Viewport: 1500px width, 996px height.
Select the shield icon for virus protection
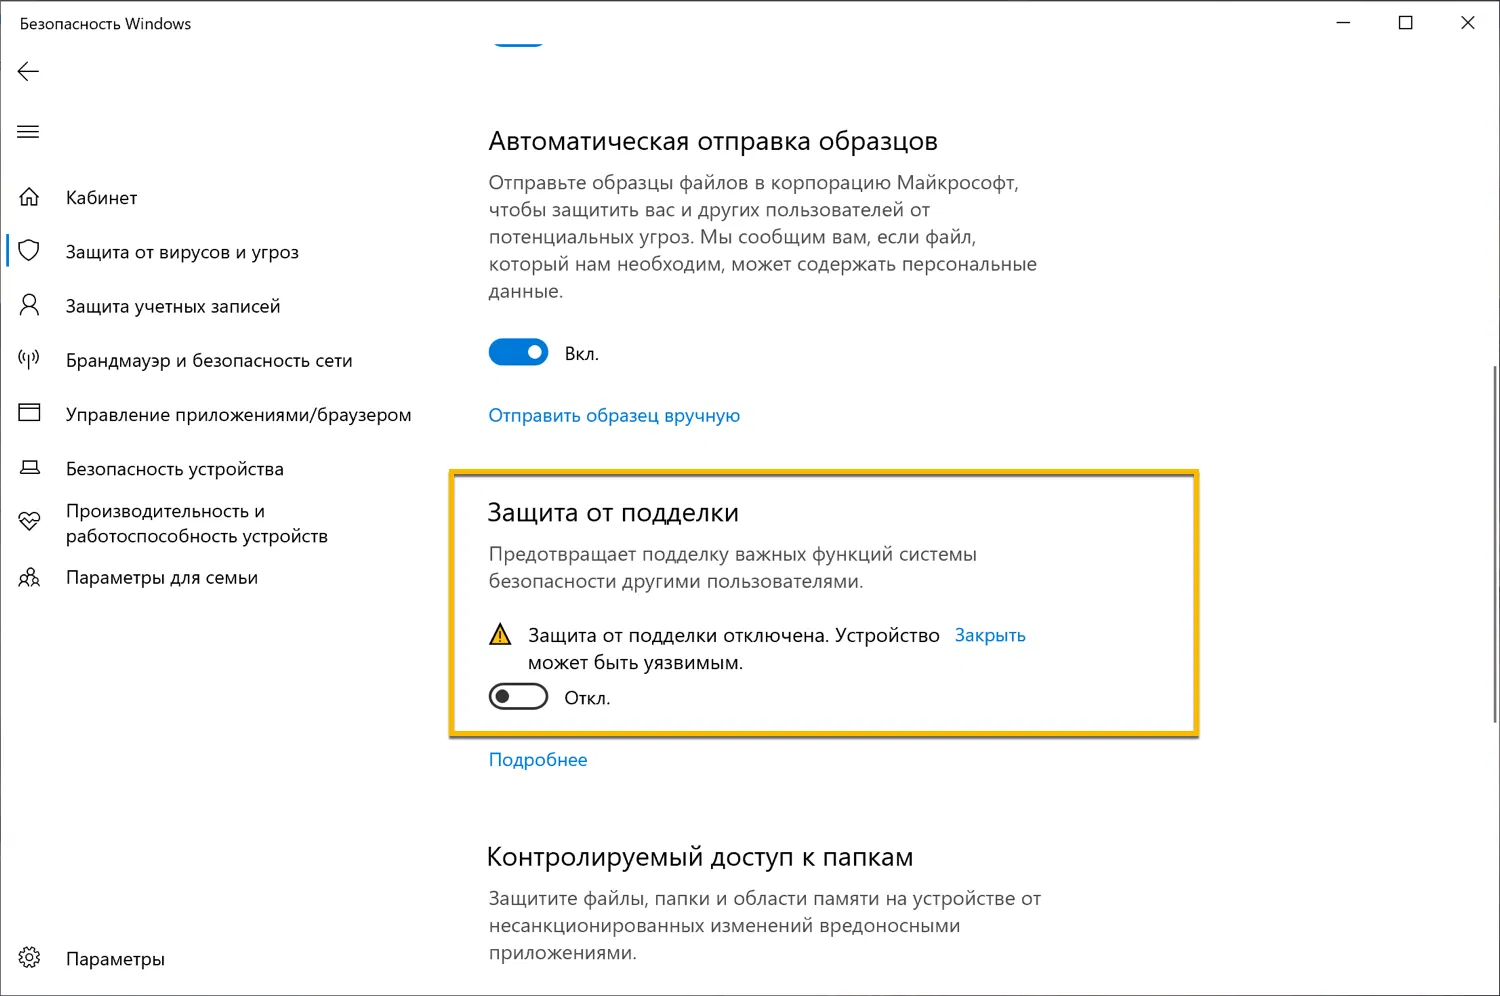coord(29,251)
